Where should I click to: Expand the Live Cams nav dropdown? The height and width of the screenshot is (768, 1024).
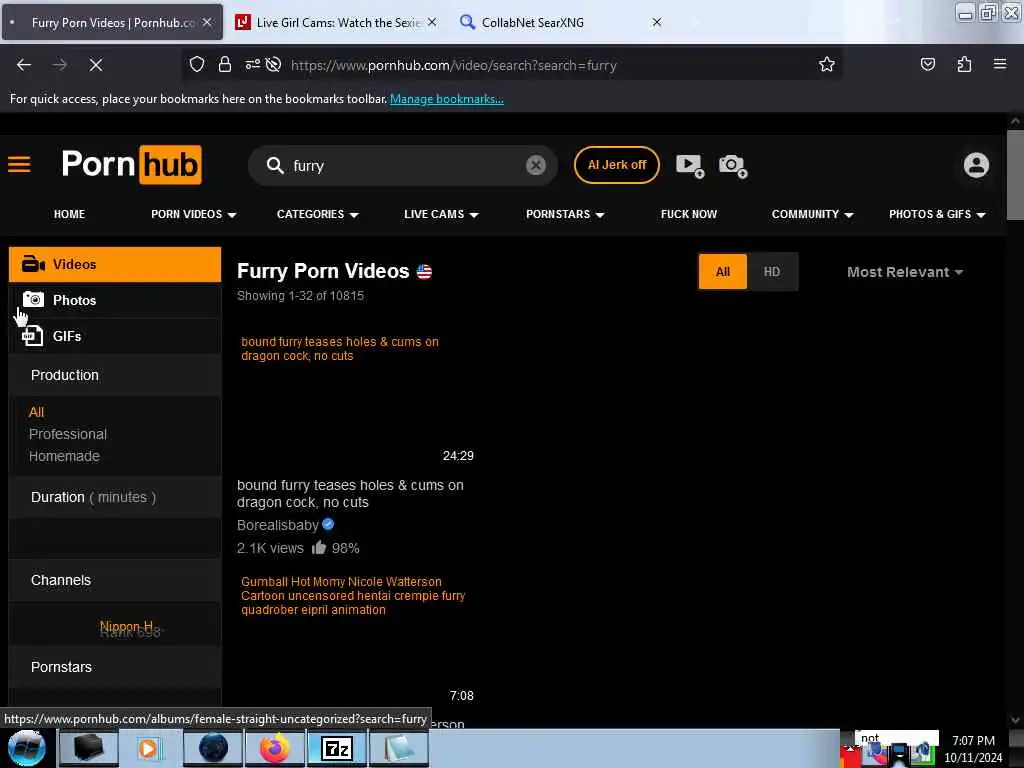[x=441, y=214]
